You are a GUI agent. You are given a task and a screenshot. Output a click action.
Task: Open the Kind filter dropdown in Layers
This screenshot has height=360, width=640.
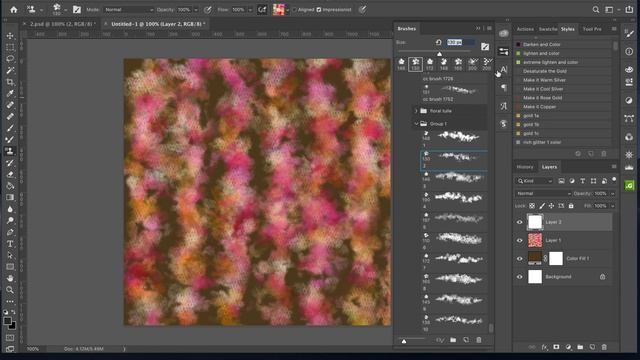(535, 181)
